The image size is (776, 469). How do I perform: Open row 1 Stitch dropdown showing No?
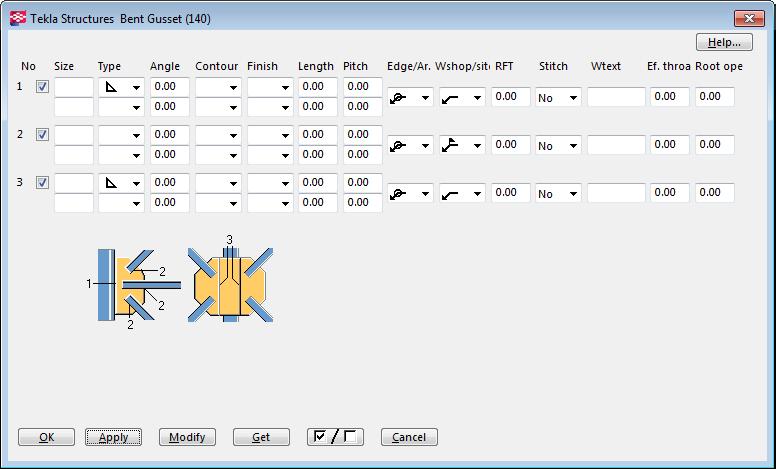pos(558,97)
